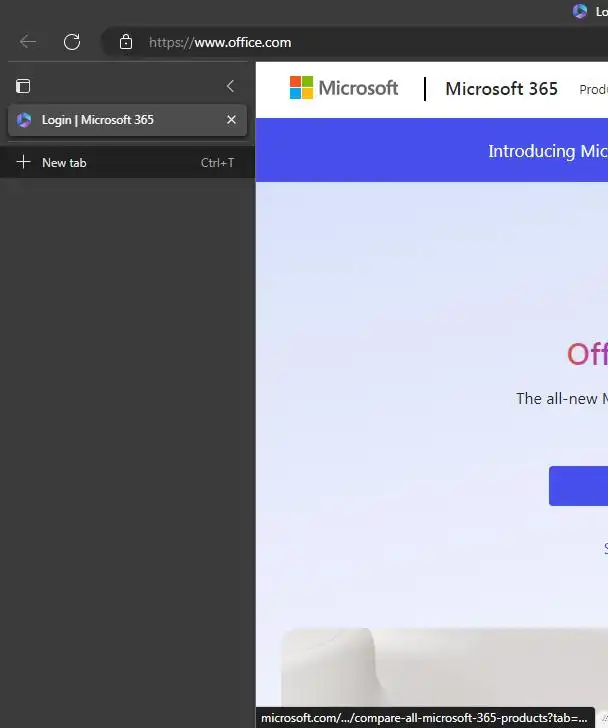
Task: Refresh the page with the reload icon
Action: click(72, 42)
